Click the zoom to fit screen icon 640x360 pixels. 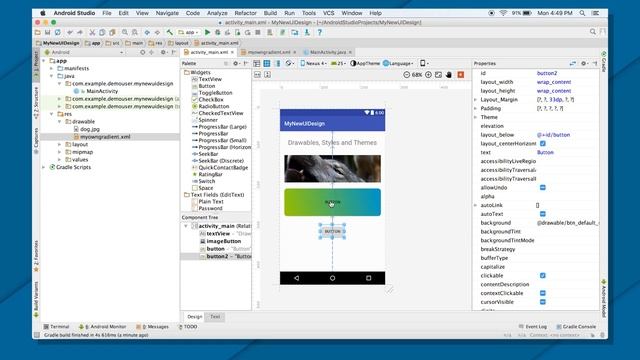[438, 75]
